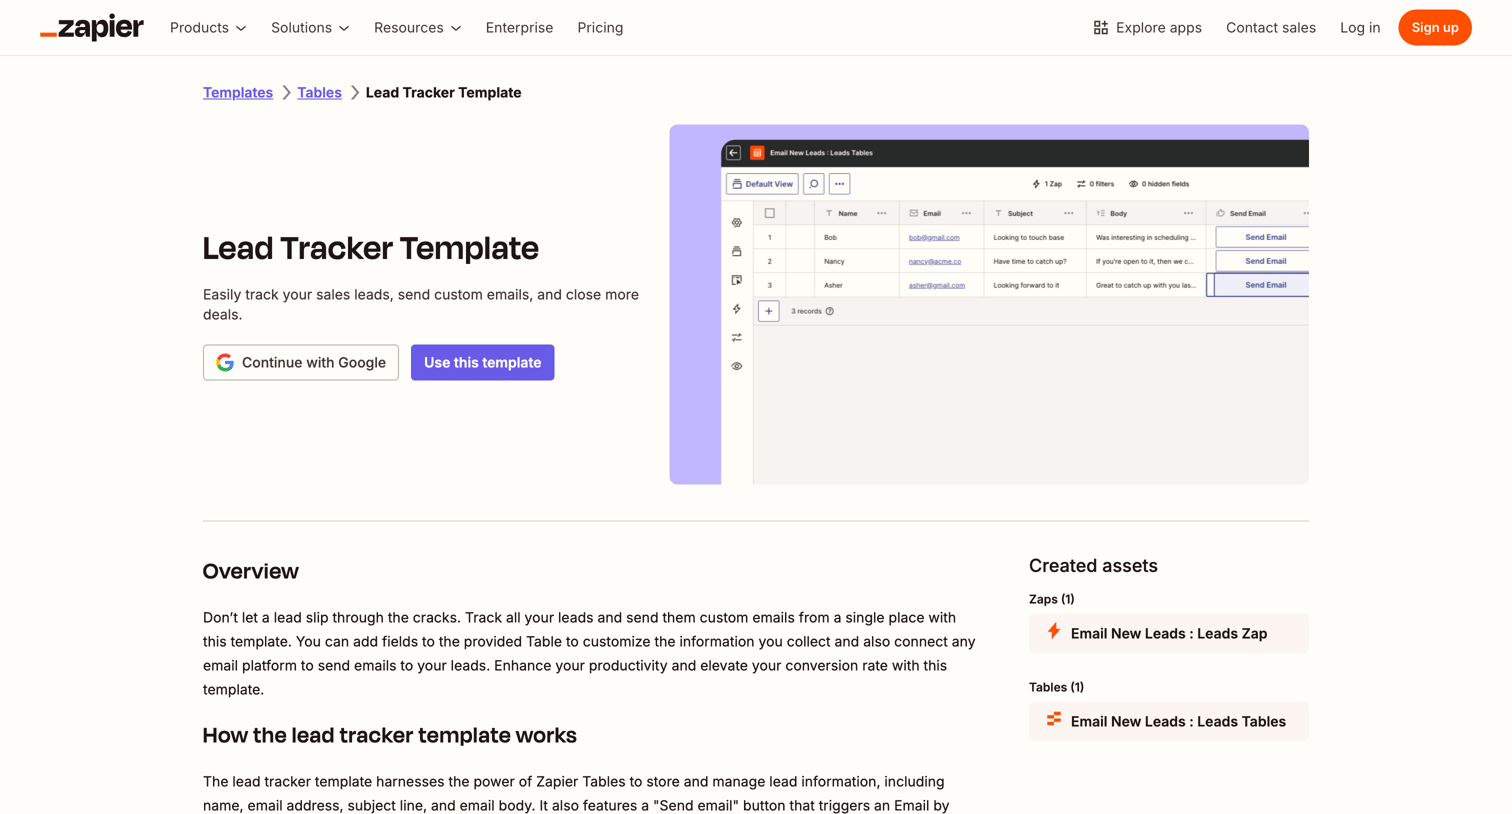This screenshot has width=1512, height=814.
Task: Go to the Enterprise page
Action: point(519,28)
